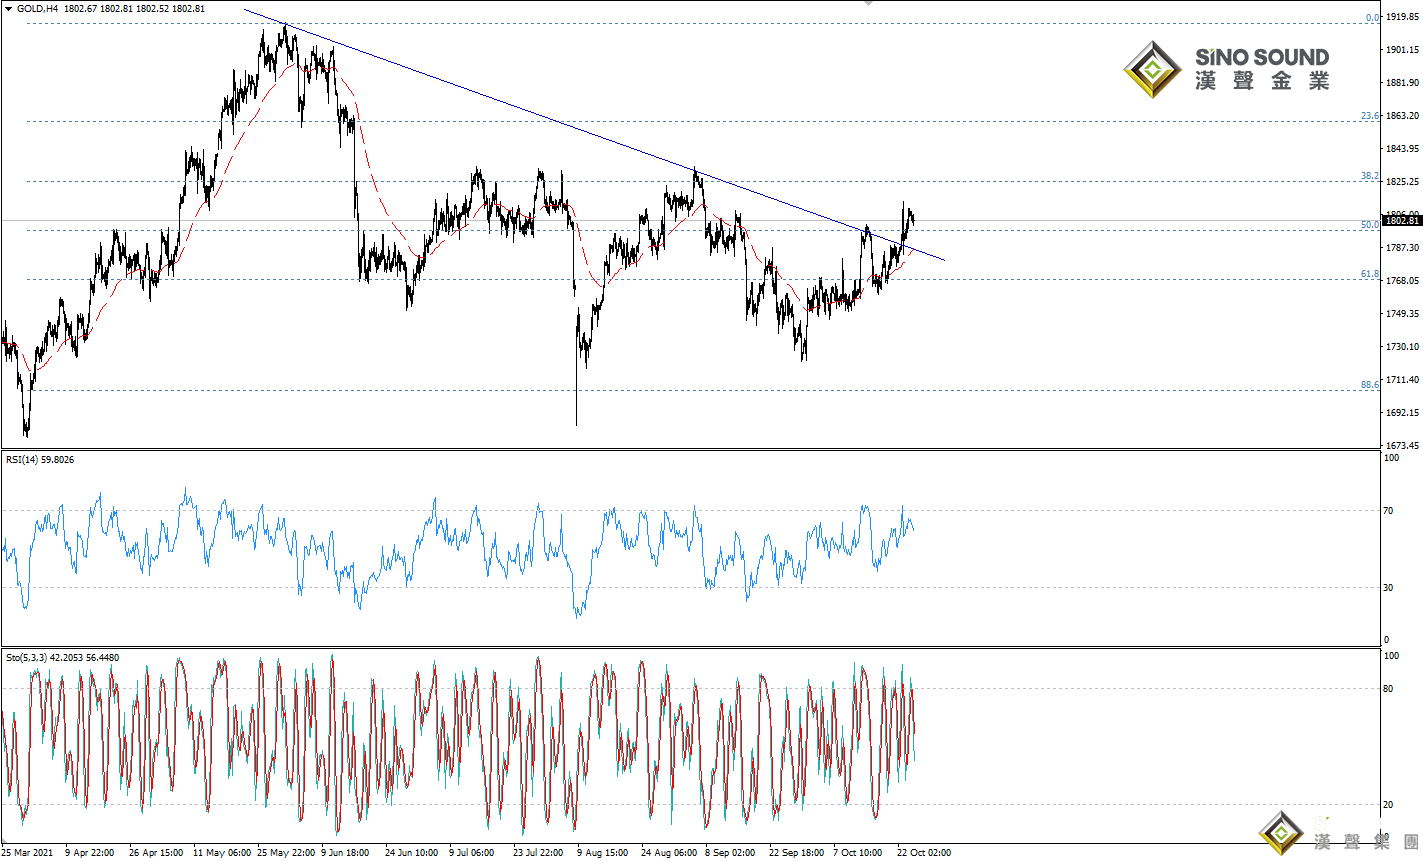This screenshot has height=861, width=1423.
Task: Click the GOLD,H4 symbol label
Action: 37,9
